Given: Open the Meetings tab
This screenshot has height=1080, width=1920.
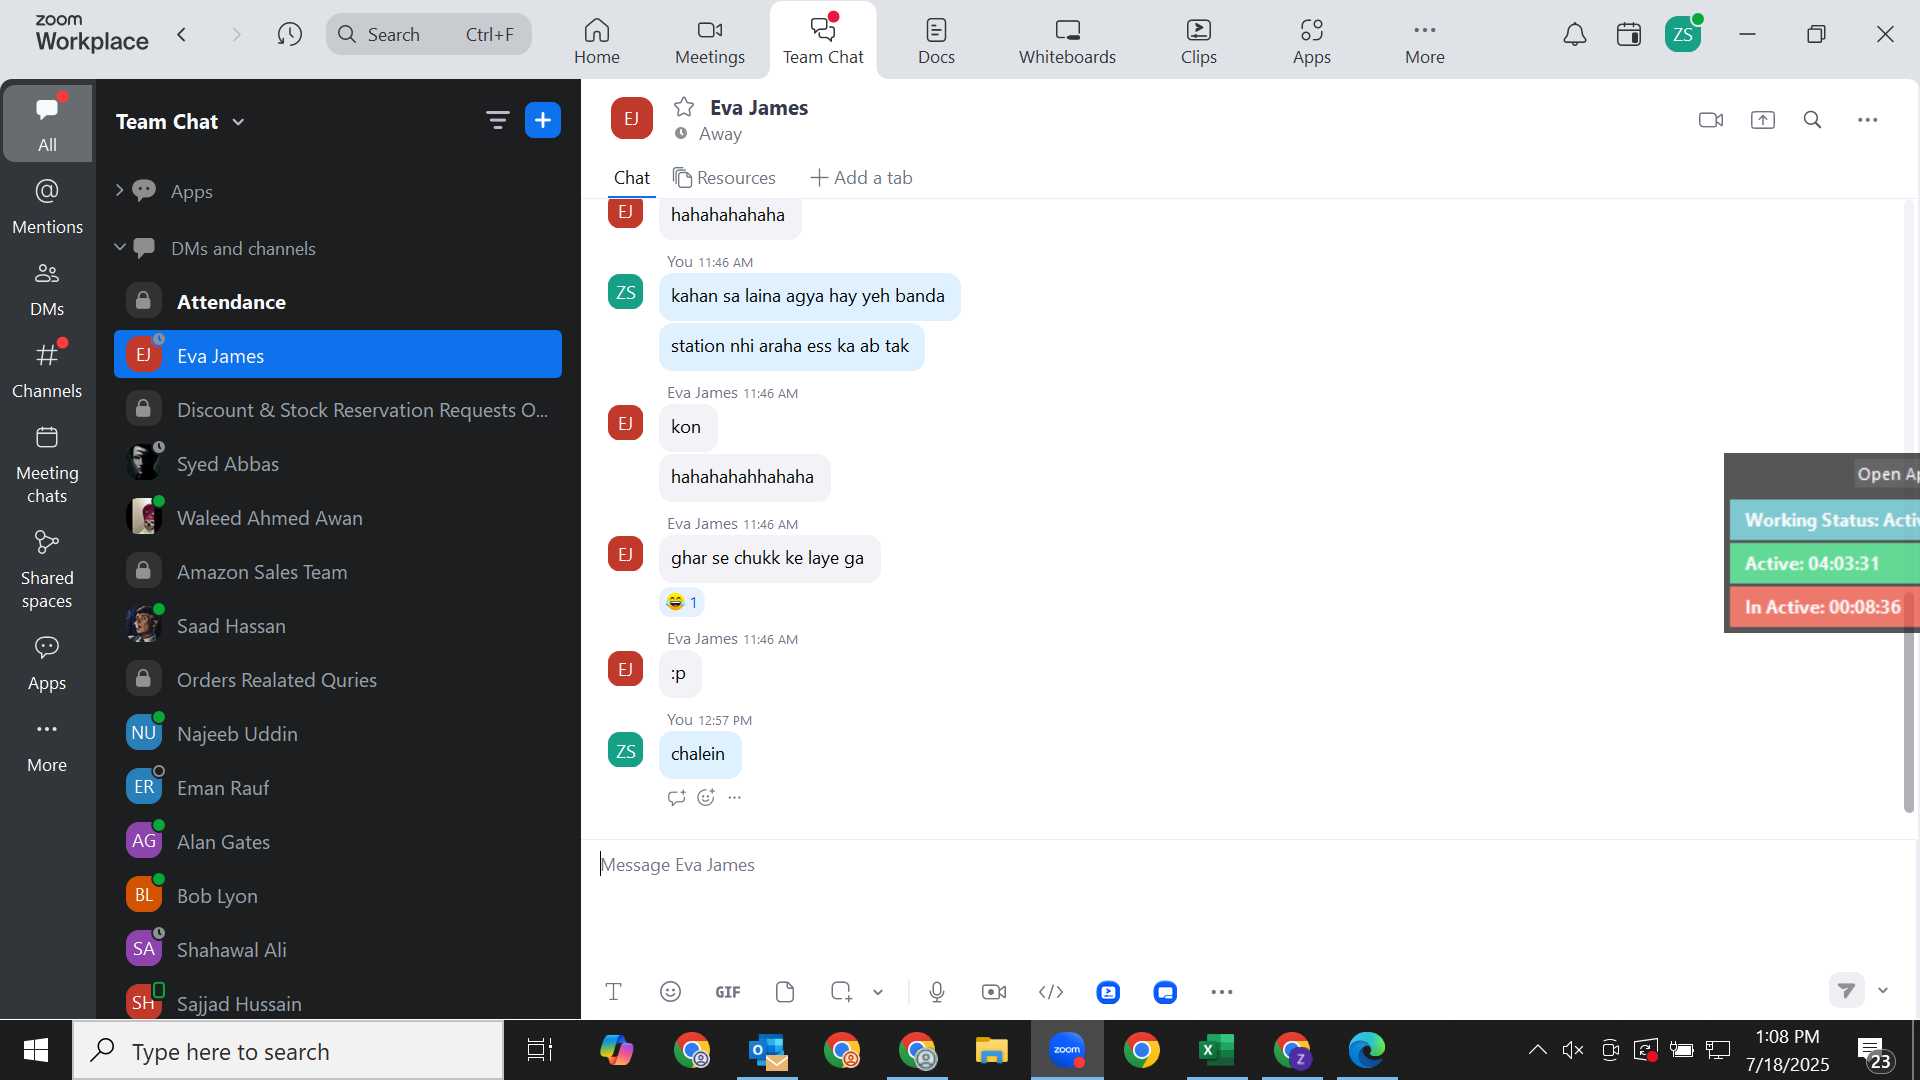Looking at the screenshot, I should coord(710,41).
